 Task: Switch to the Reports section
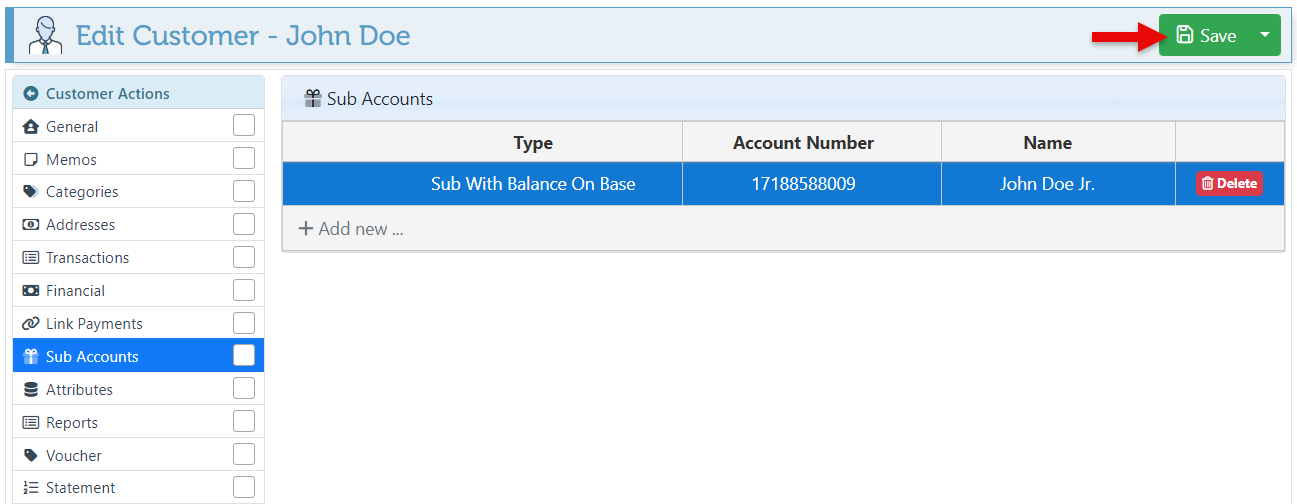[72, 423]
